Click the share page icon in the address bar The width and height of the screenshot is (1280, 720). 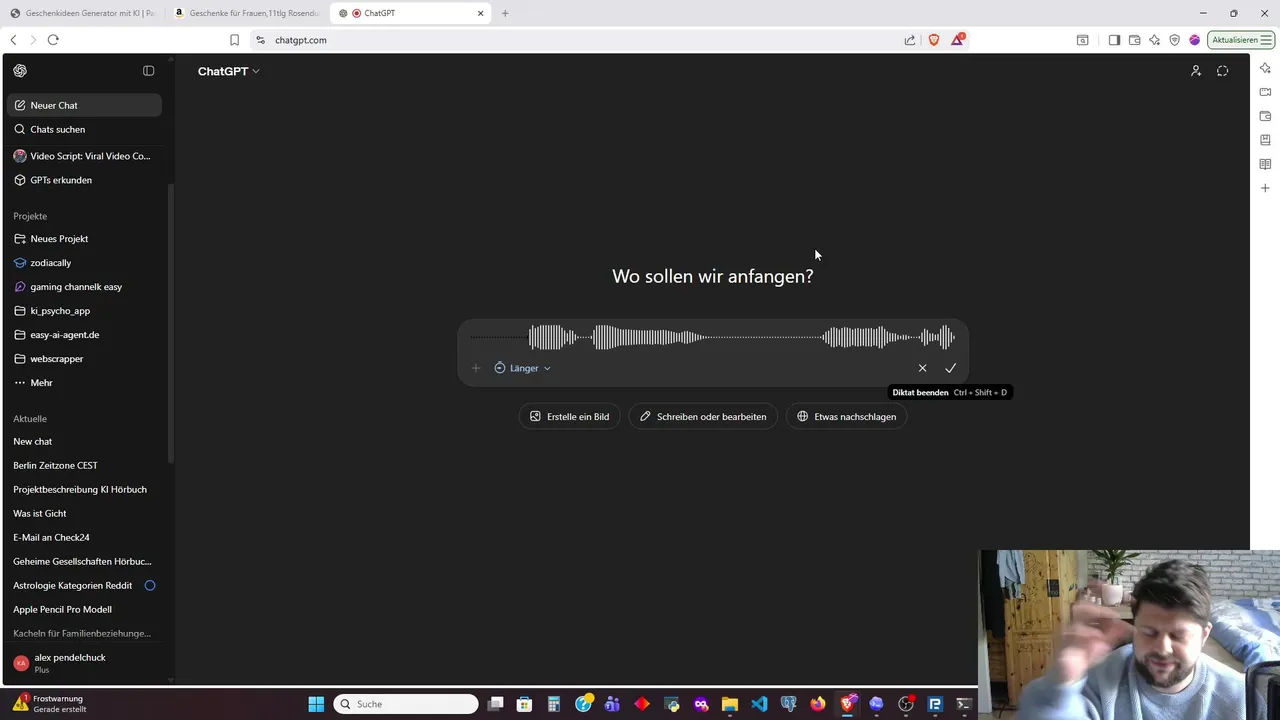[x=909, y=40]
